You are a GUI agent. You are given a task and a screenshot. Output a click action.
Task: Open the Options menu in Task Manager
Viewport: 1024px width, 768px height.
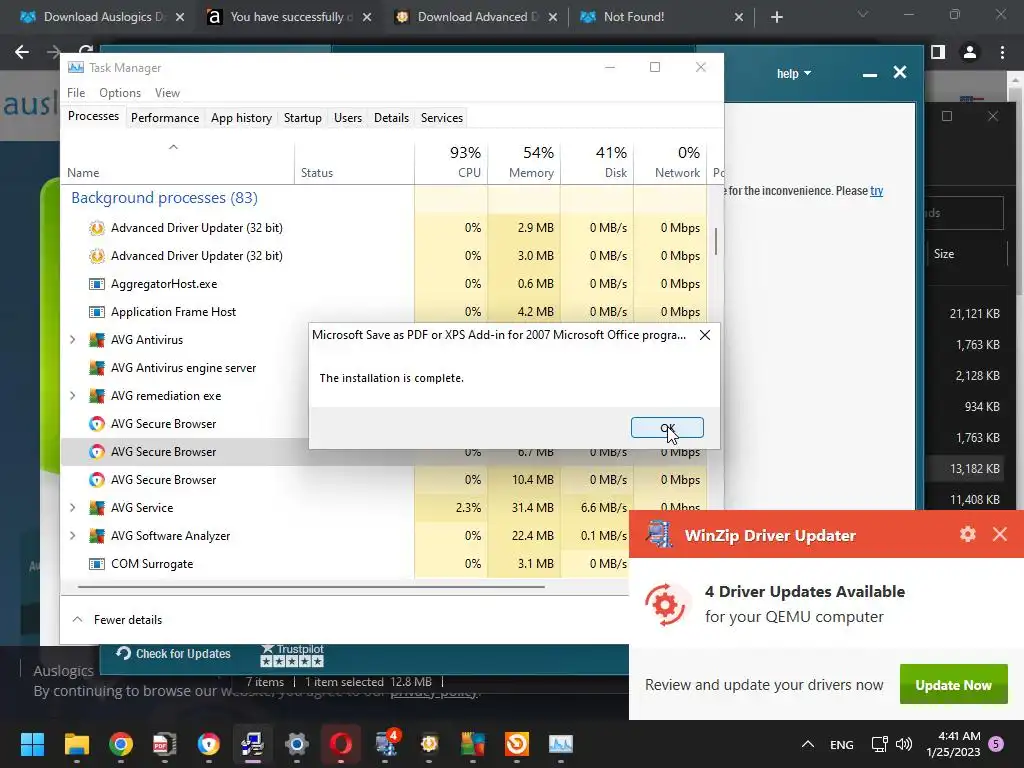(x=120, y=93)
